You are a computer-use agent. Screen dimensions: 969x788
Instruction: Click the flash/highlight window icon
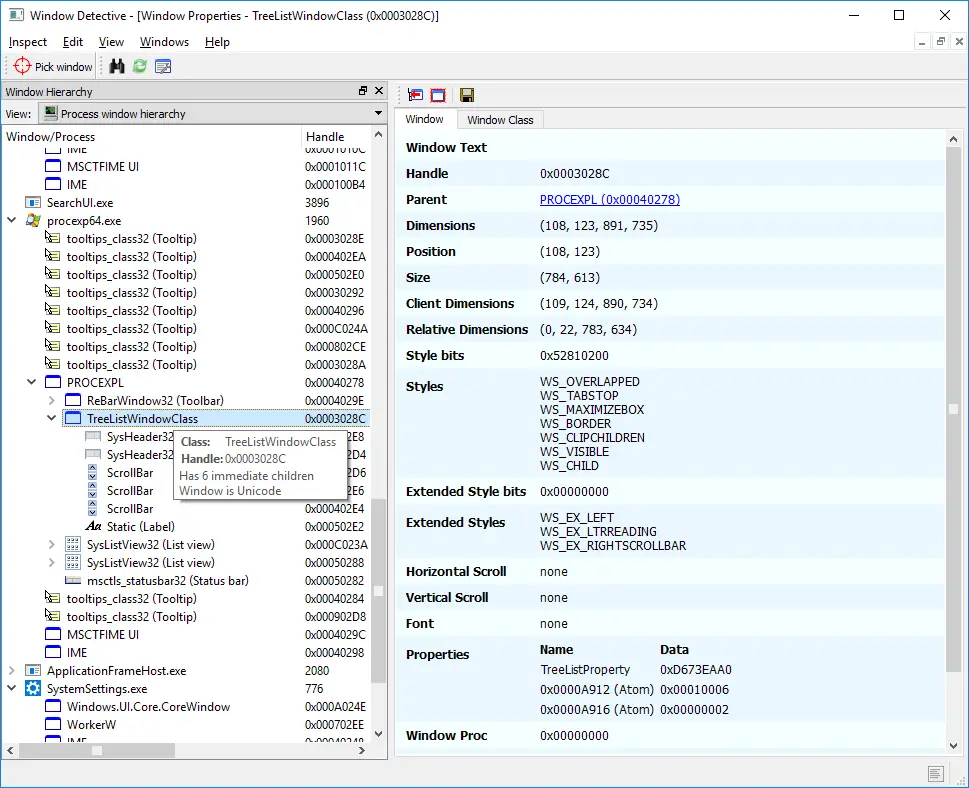438,95
